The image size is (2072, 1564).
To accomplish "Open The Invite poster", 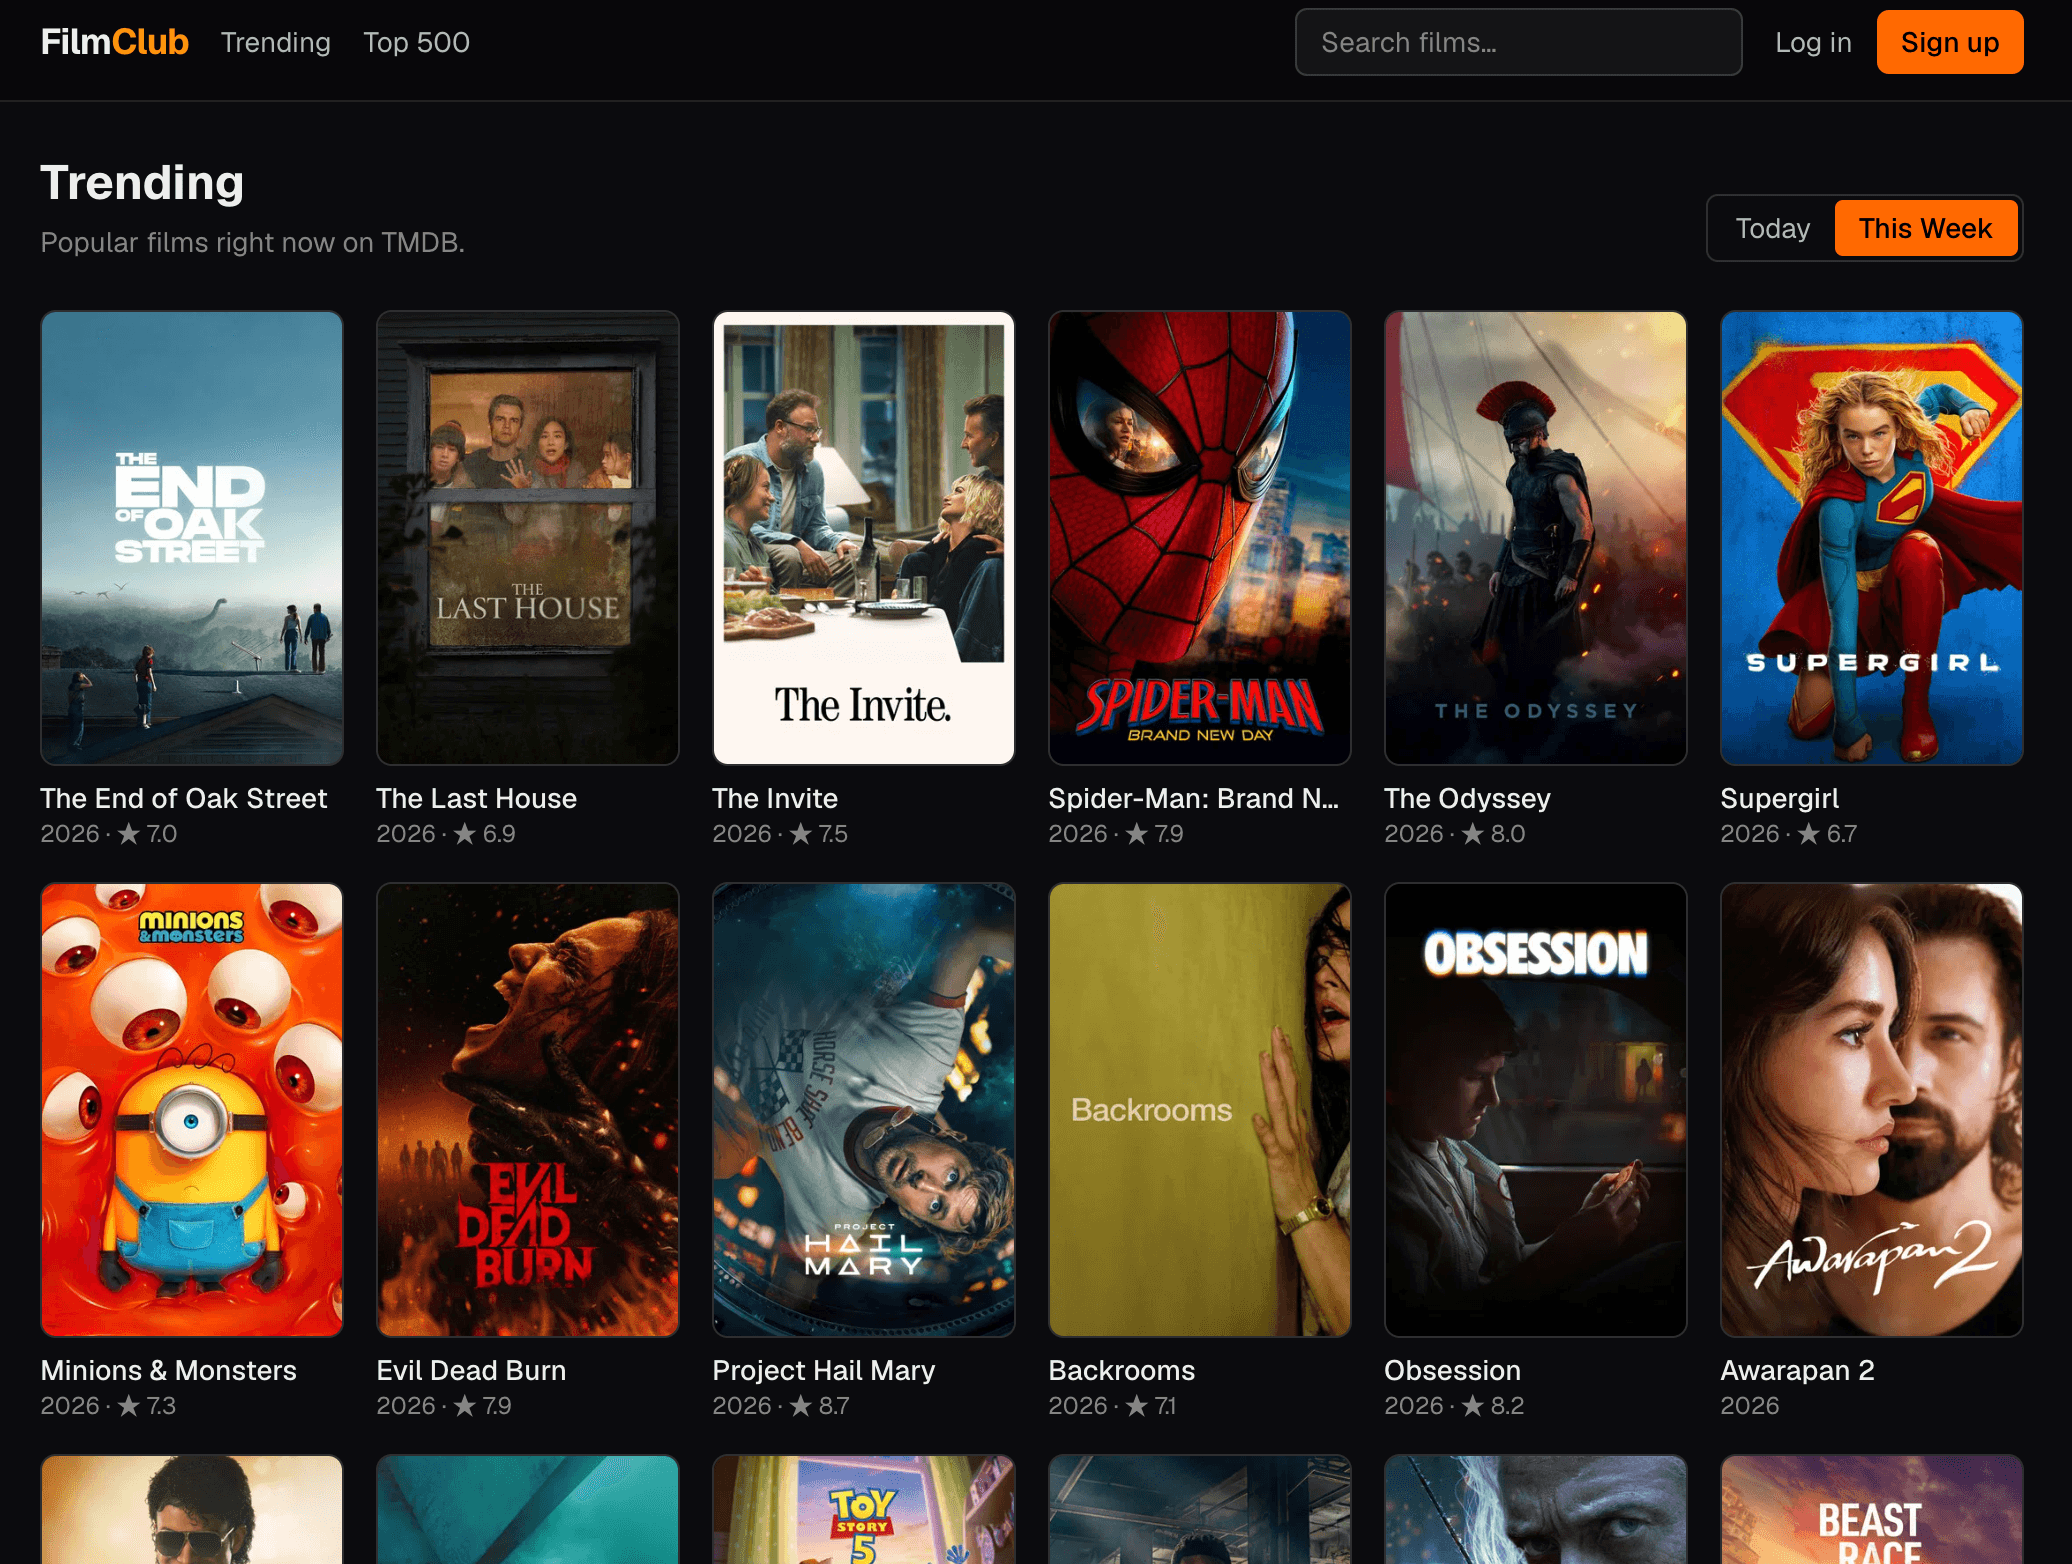I will point(864,538).
